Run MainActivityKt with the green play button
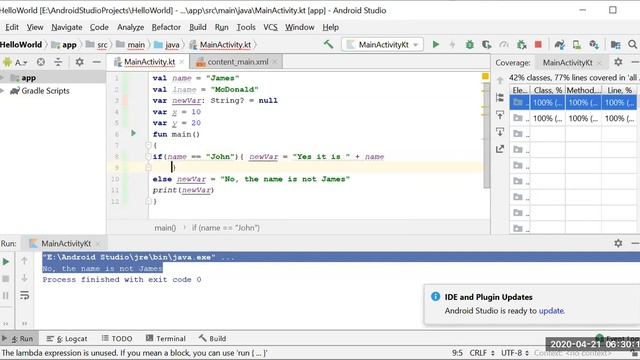 click(x=436, y=44)
